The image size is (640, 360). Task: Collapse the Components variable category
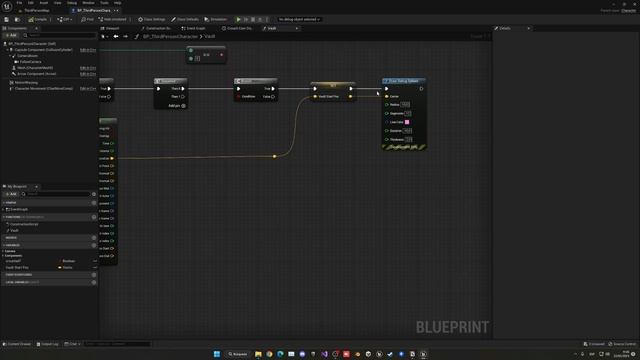pos(3,256)
